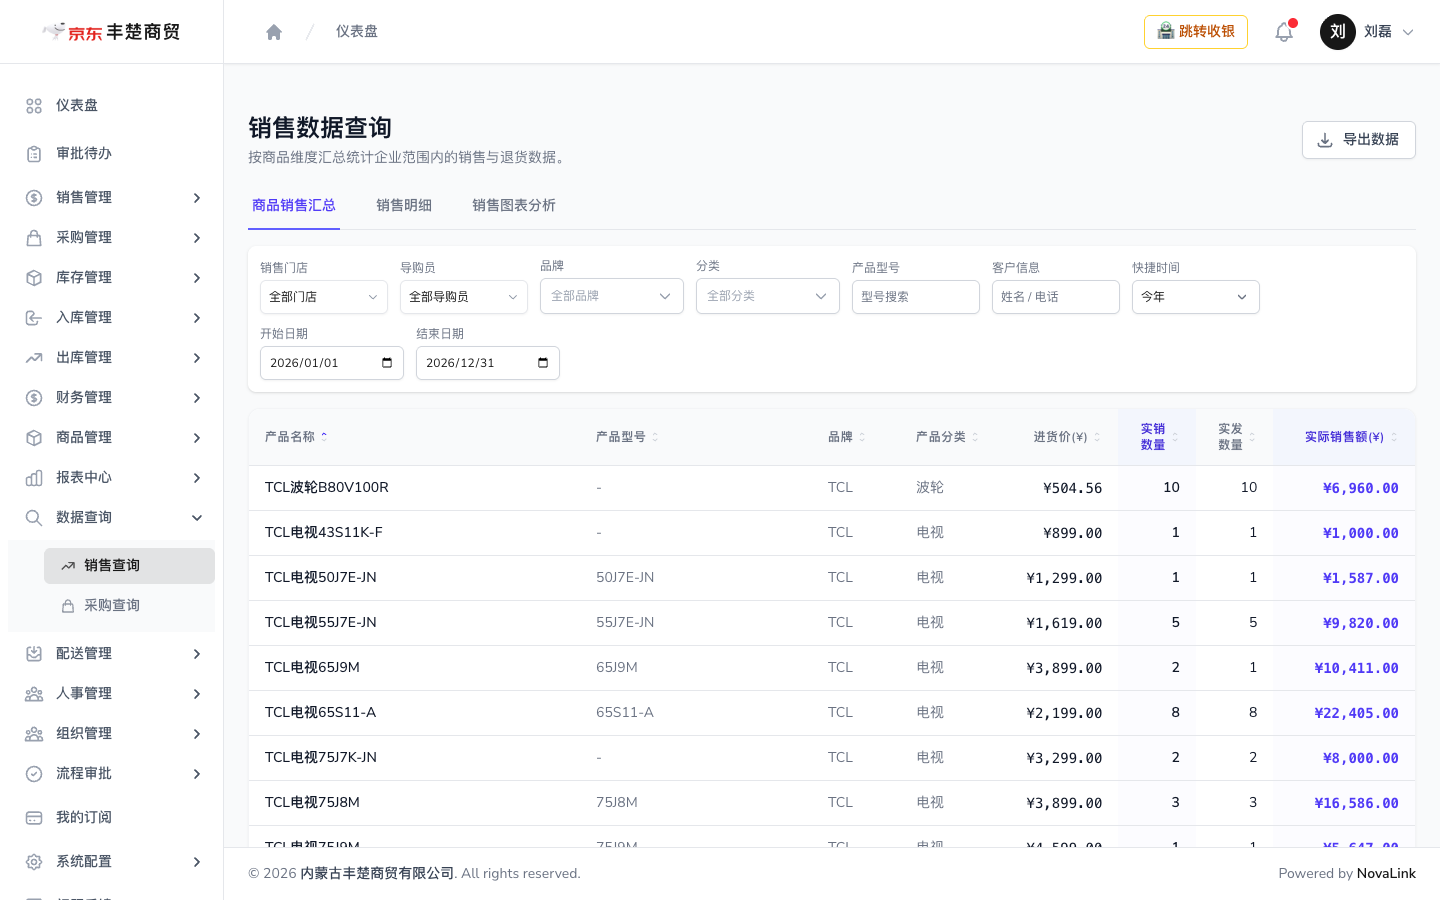
Task: Click the 人事管理 people icon
Action: click(x=34, y=694)
